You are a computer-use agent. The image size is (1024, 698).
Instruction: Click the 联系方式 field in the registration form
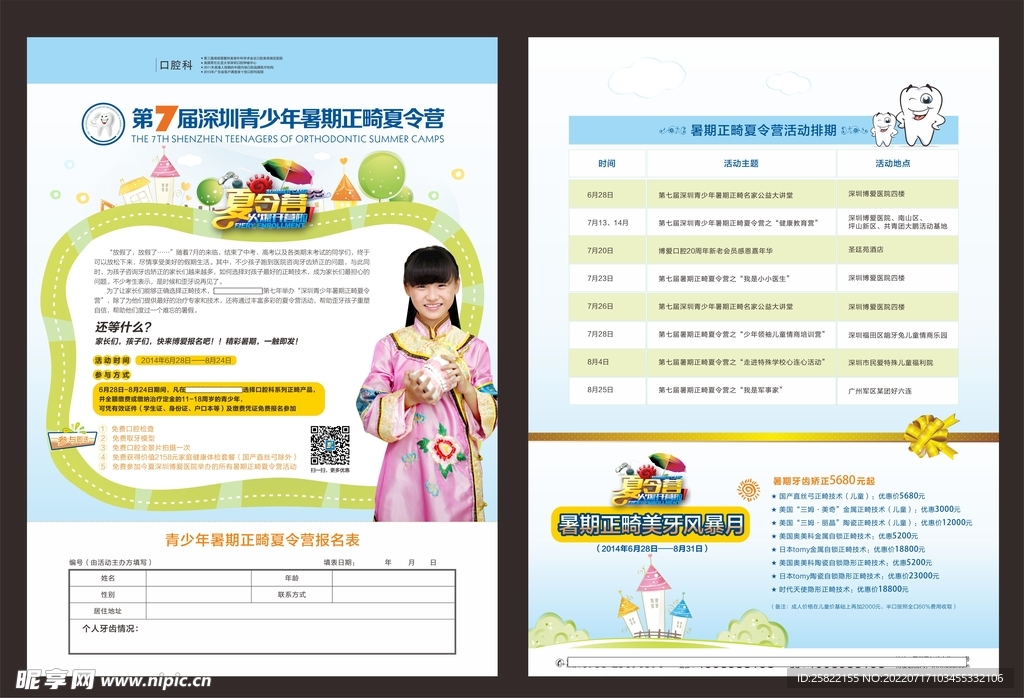291,594
